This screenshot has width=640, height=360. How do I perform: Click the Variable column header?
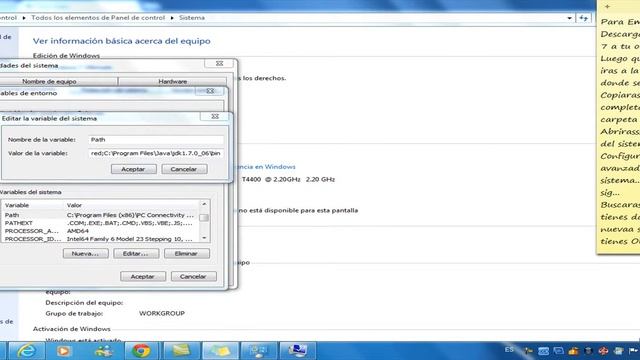[x=33, y=205]
